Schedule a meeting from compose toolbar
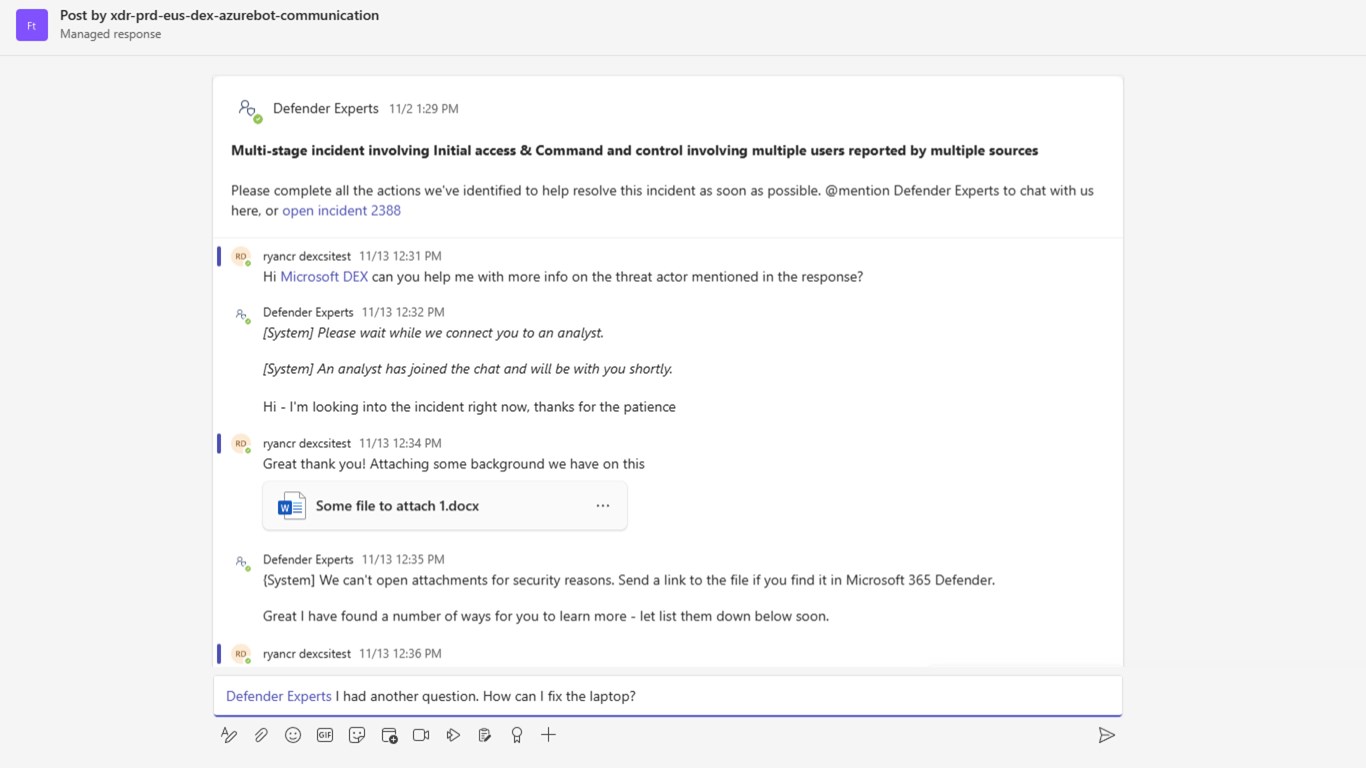This screenshot has height=768, width=1366. pos(389,735)
